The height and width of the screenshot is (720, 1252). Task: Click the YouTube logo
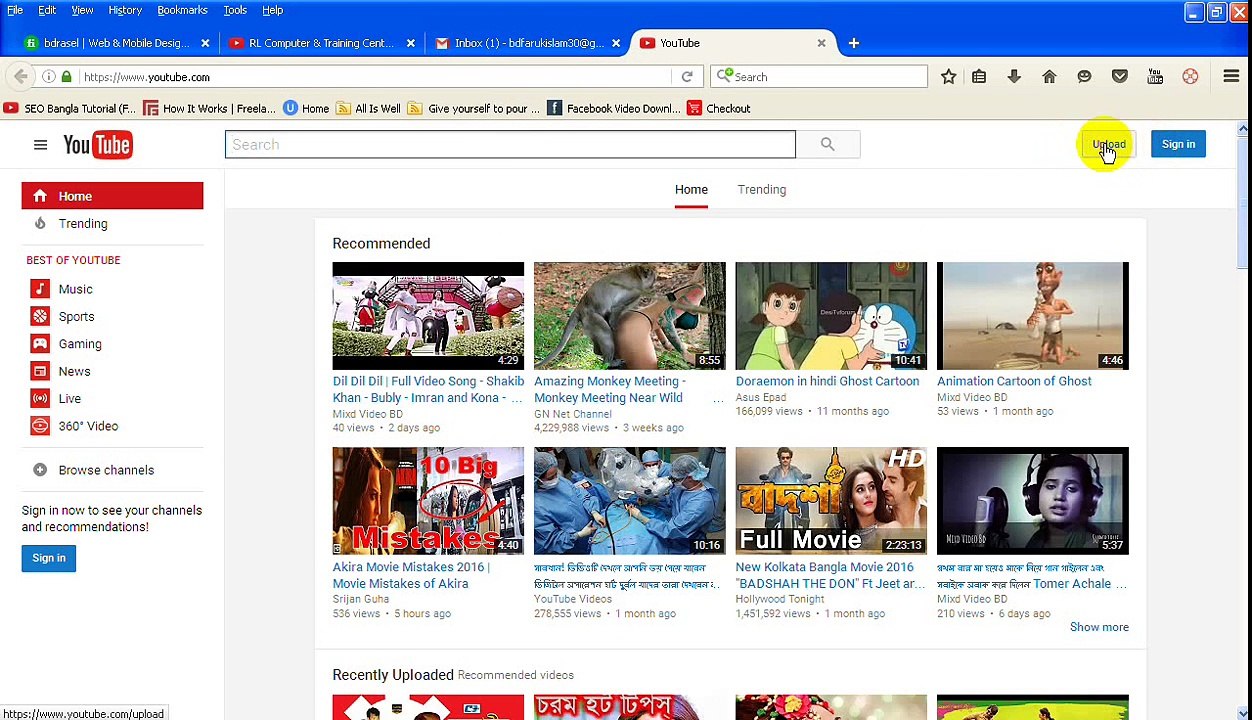(98, 145)
